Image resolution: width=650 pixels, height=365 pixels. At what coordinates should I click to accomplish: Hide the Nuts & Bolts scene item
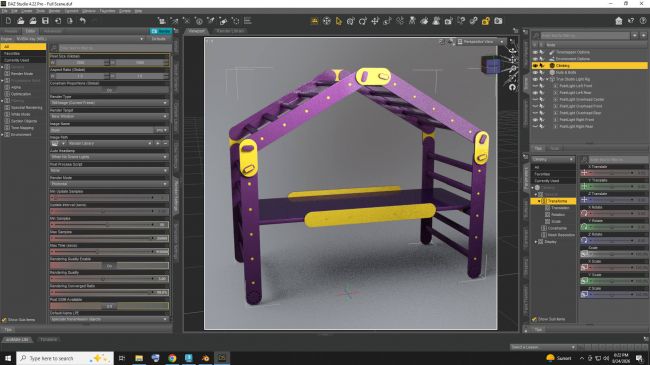coord(535,72)
